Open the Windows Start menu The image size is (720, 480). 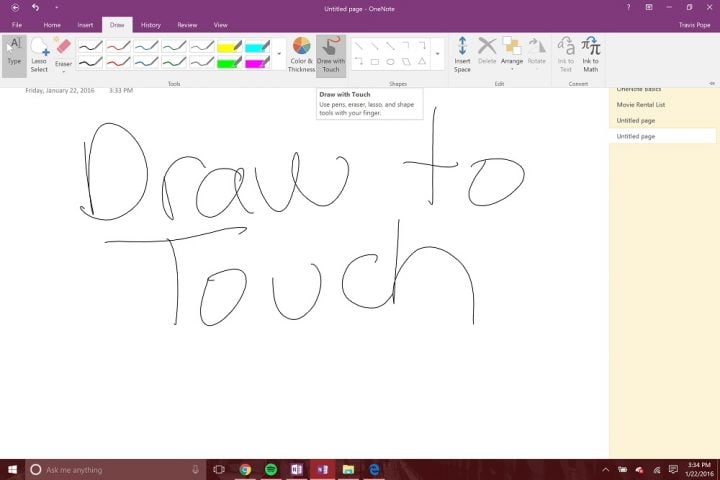click(x=12, y=469)
